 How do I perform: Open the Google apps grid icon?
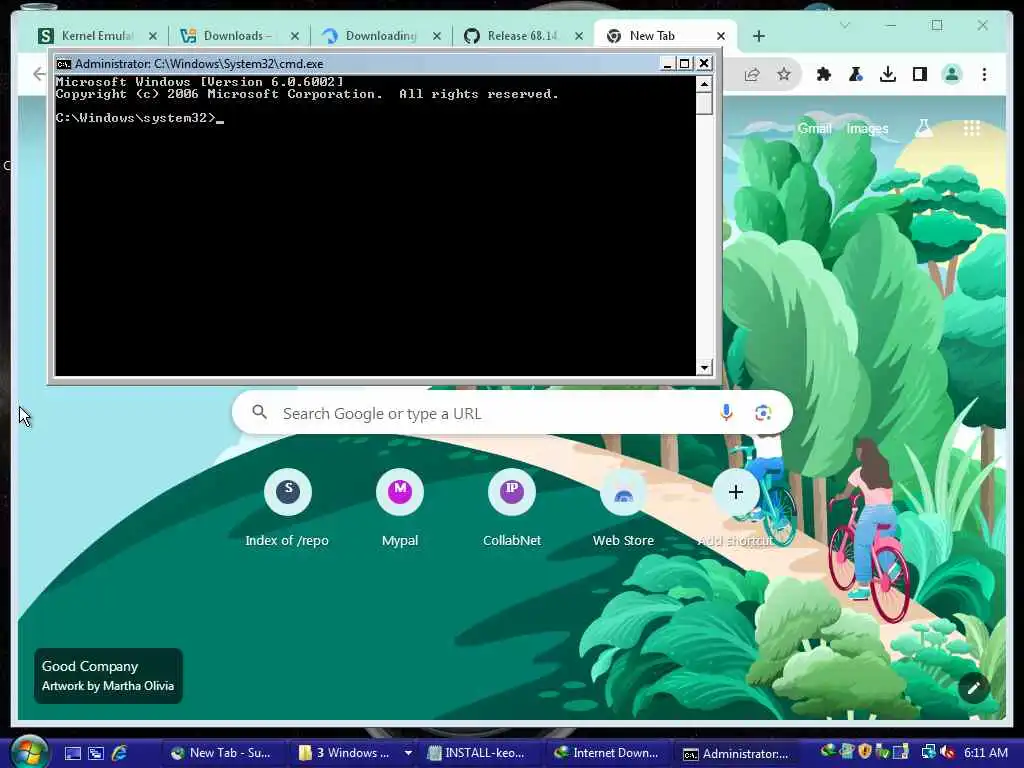[972, 128]
